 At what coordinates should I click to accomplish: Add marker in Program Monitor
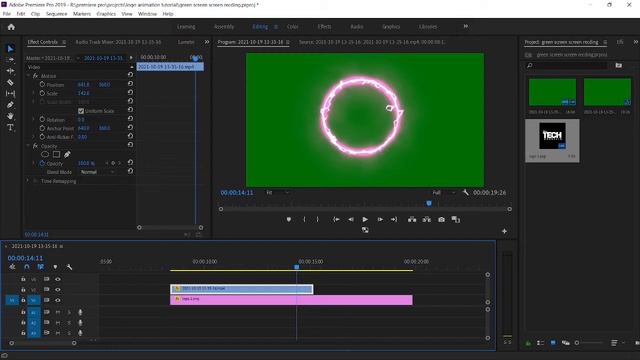coord(289,220)
